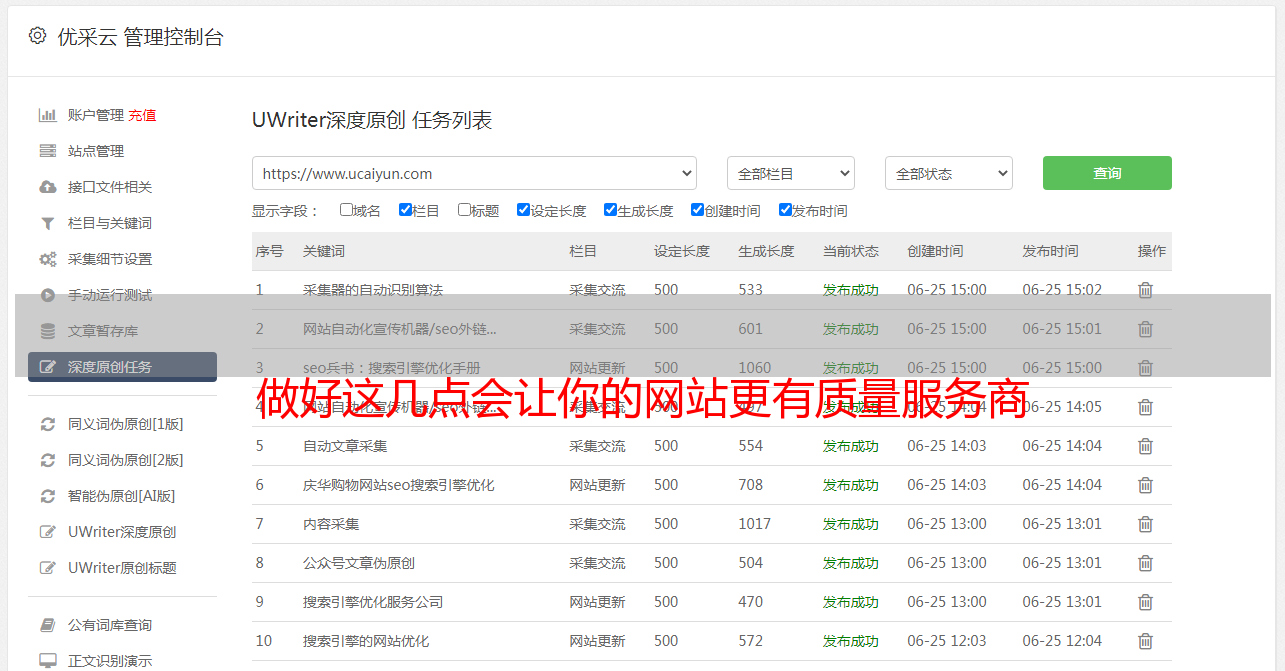The height and width of the screenshot is (671, 1285).
Task: Toggle the 发布时间 checkbox
Action: click(785, 210)
